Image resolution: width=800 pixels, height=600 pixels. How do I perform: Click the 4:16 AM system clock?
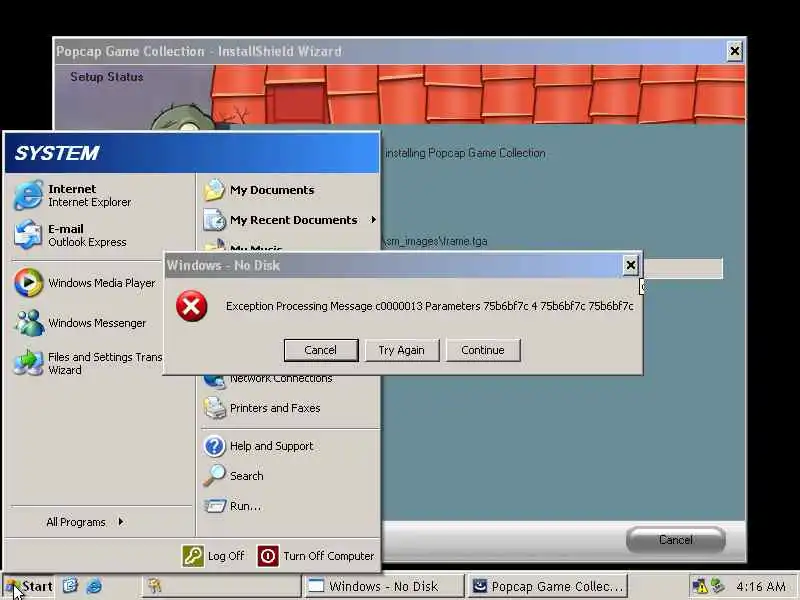(x=760, y=586)
